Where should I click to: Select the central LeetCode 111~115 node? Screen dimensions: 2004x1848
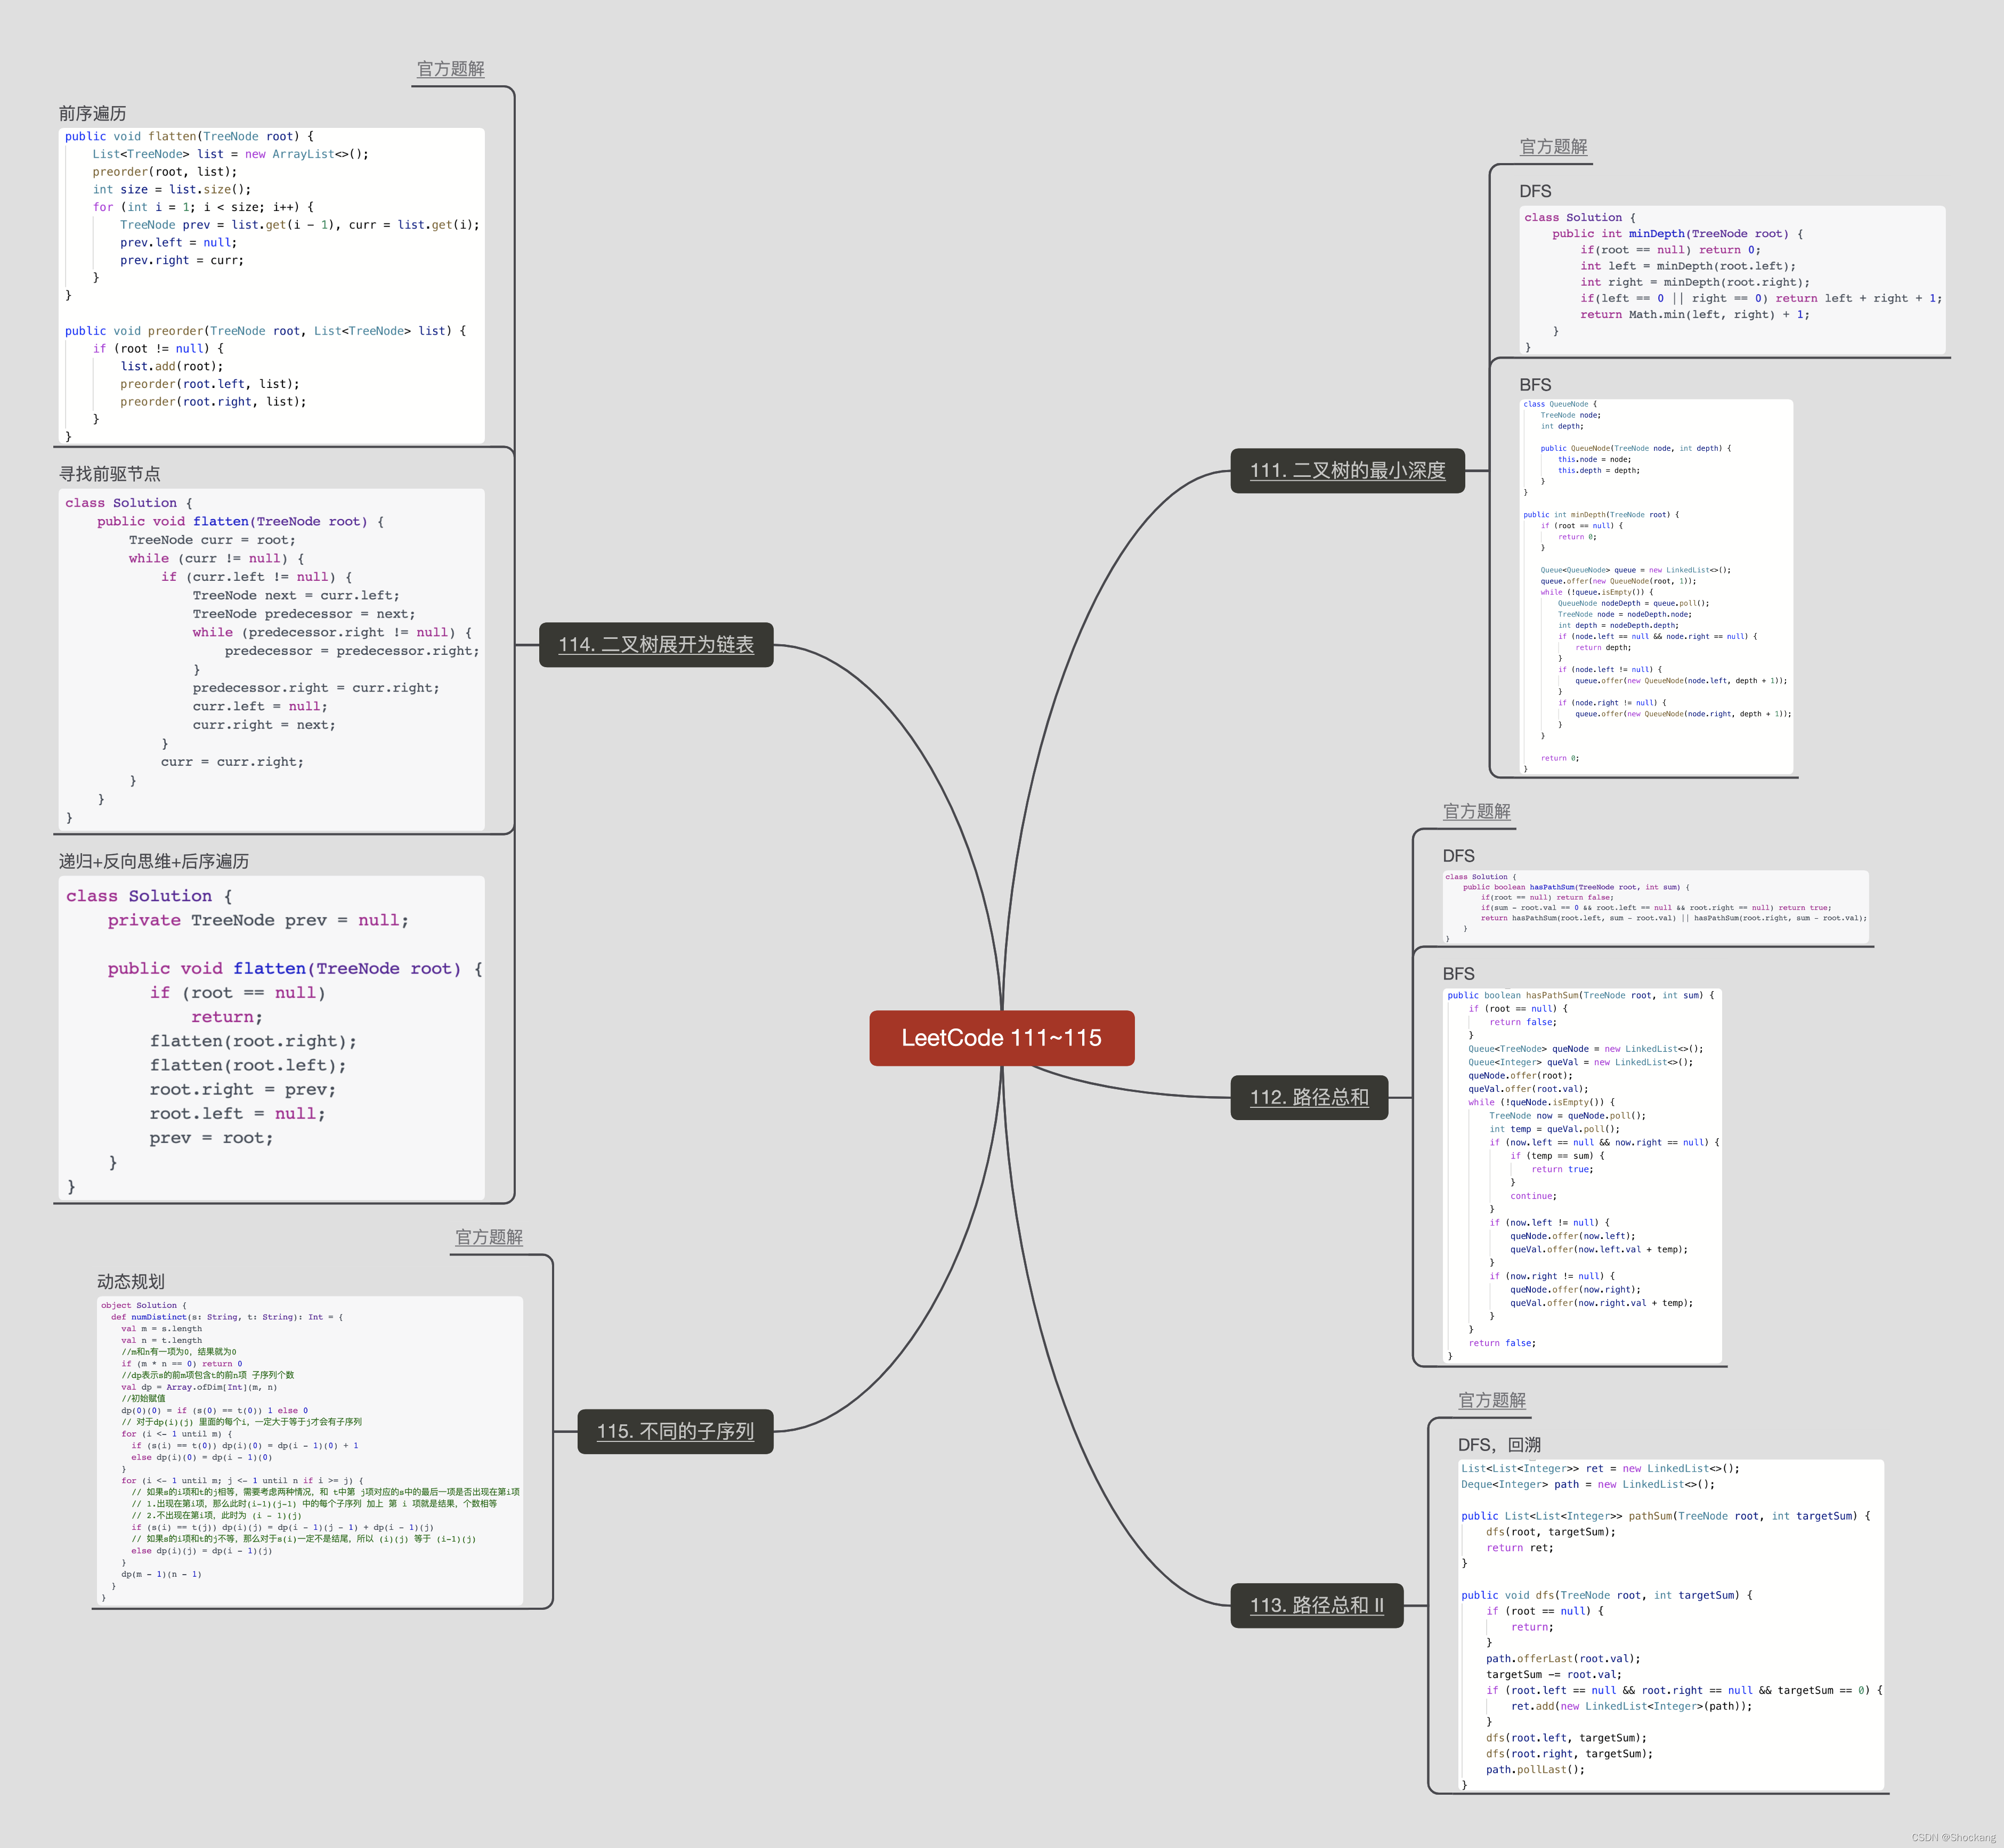click(x=1001, y=1038)
